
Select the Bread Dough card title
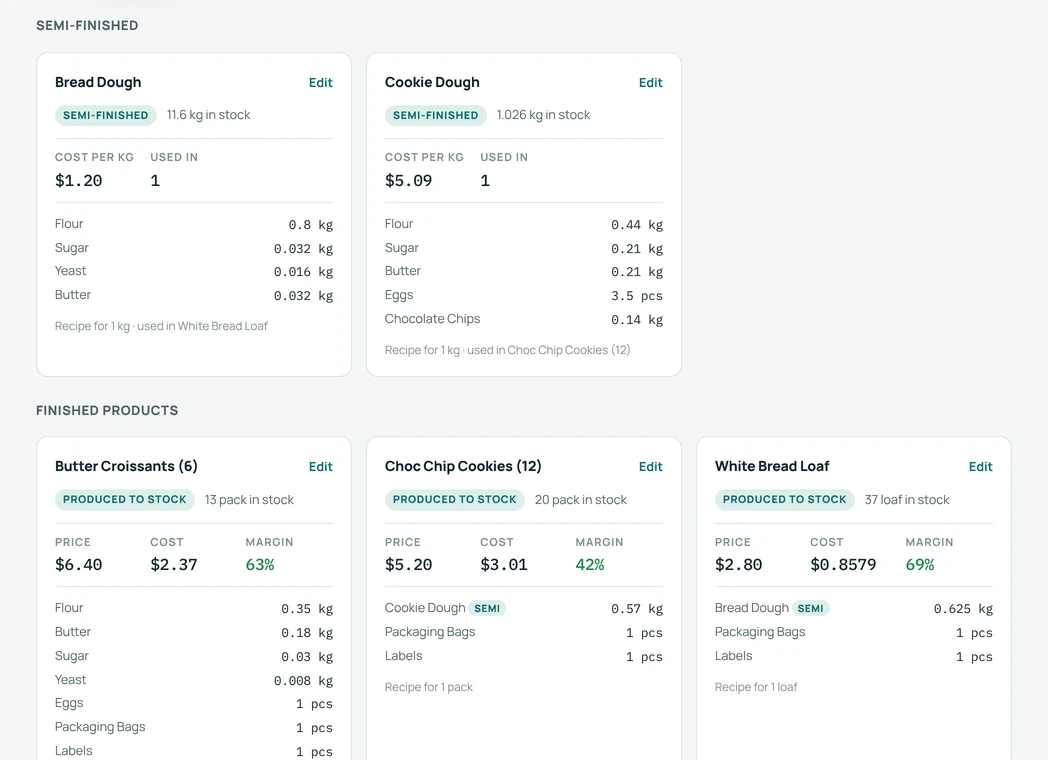98,82
